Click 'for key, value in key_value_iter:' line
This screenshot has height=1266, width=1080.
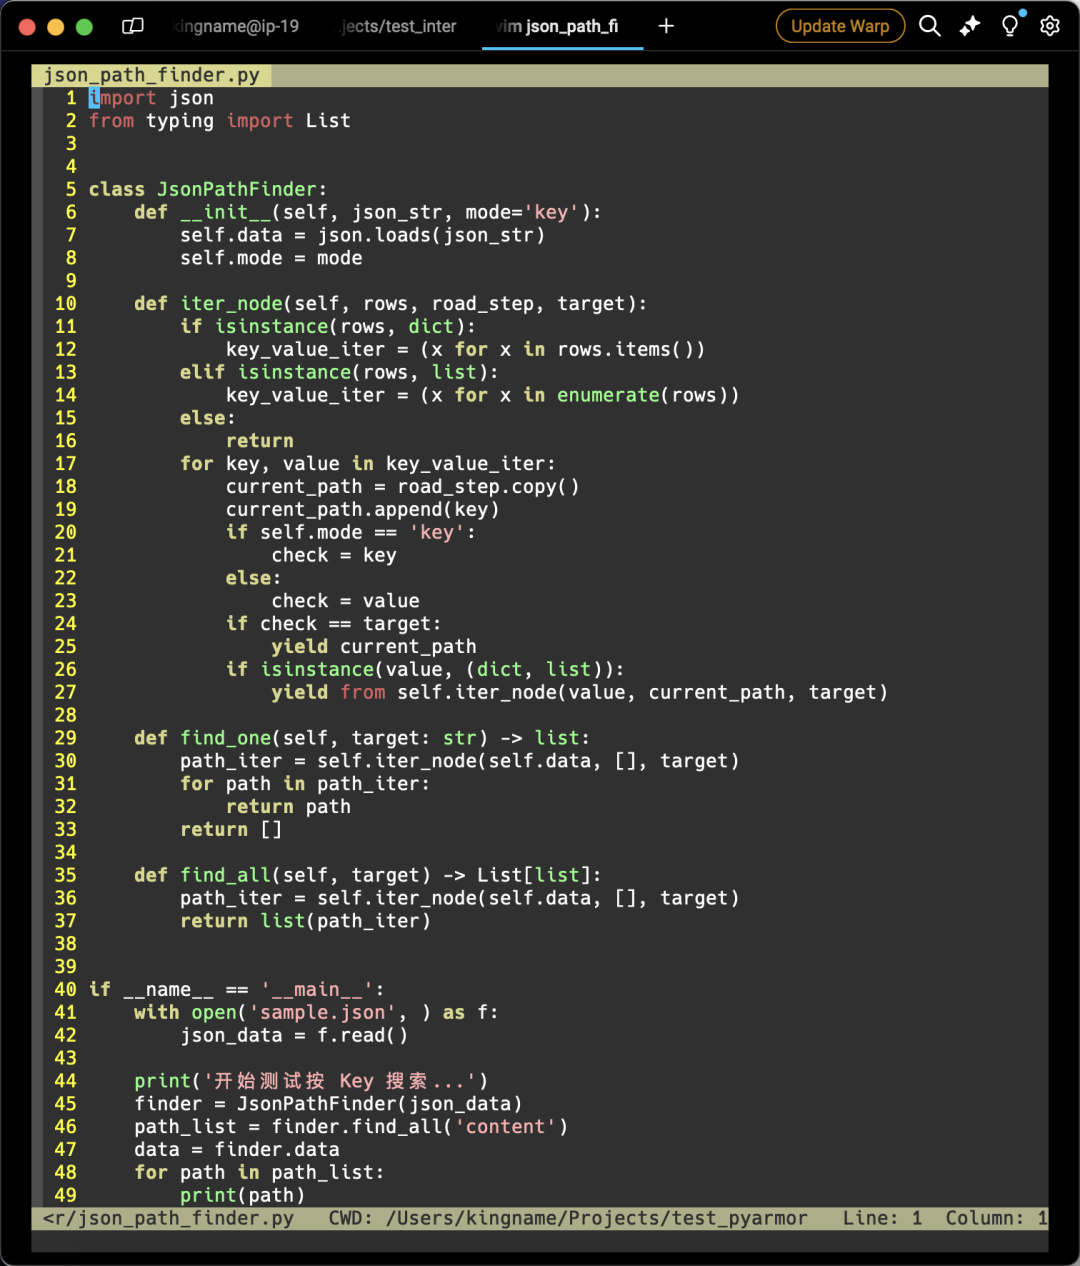368,464
